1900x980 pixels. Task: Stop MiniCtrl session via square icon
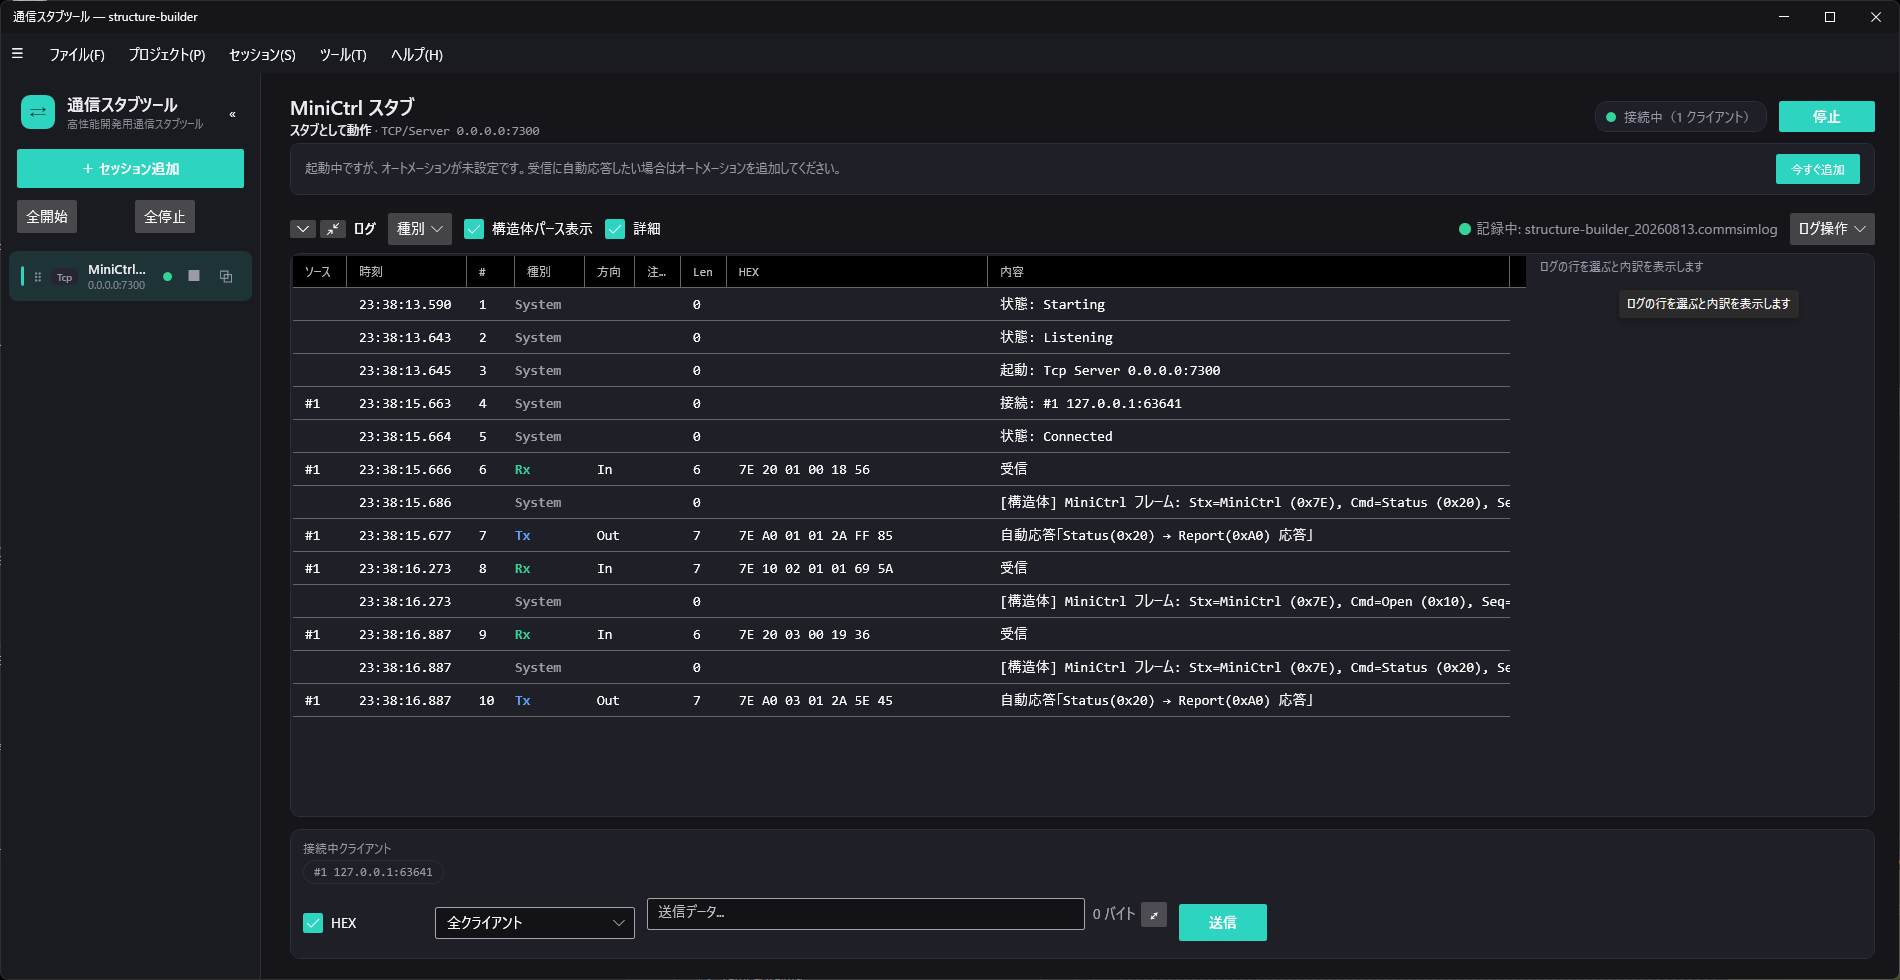tap(194, 276)
